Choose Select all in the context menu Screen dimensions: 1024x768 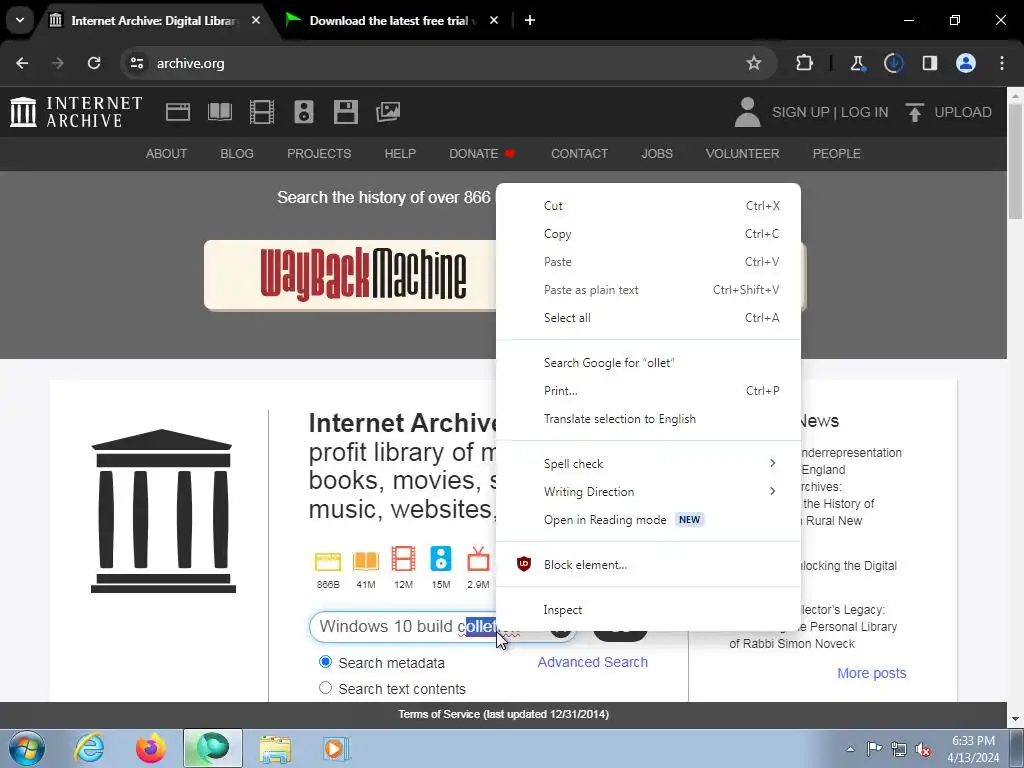(x=648, y=318)
